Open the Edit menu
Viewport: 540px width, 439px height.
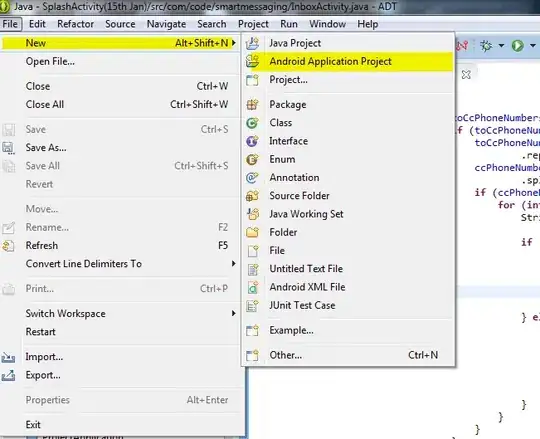pos(37,24)
